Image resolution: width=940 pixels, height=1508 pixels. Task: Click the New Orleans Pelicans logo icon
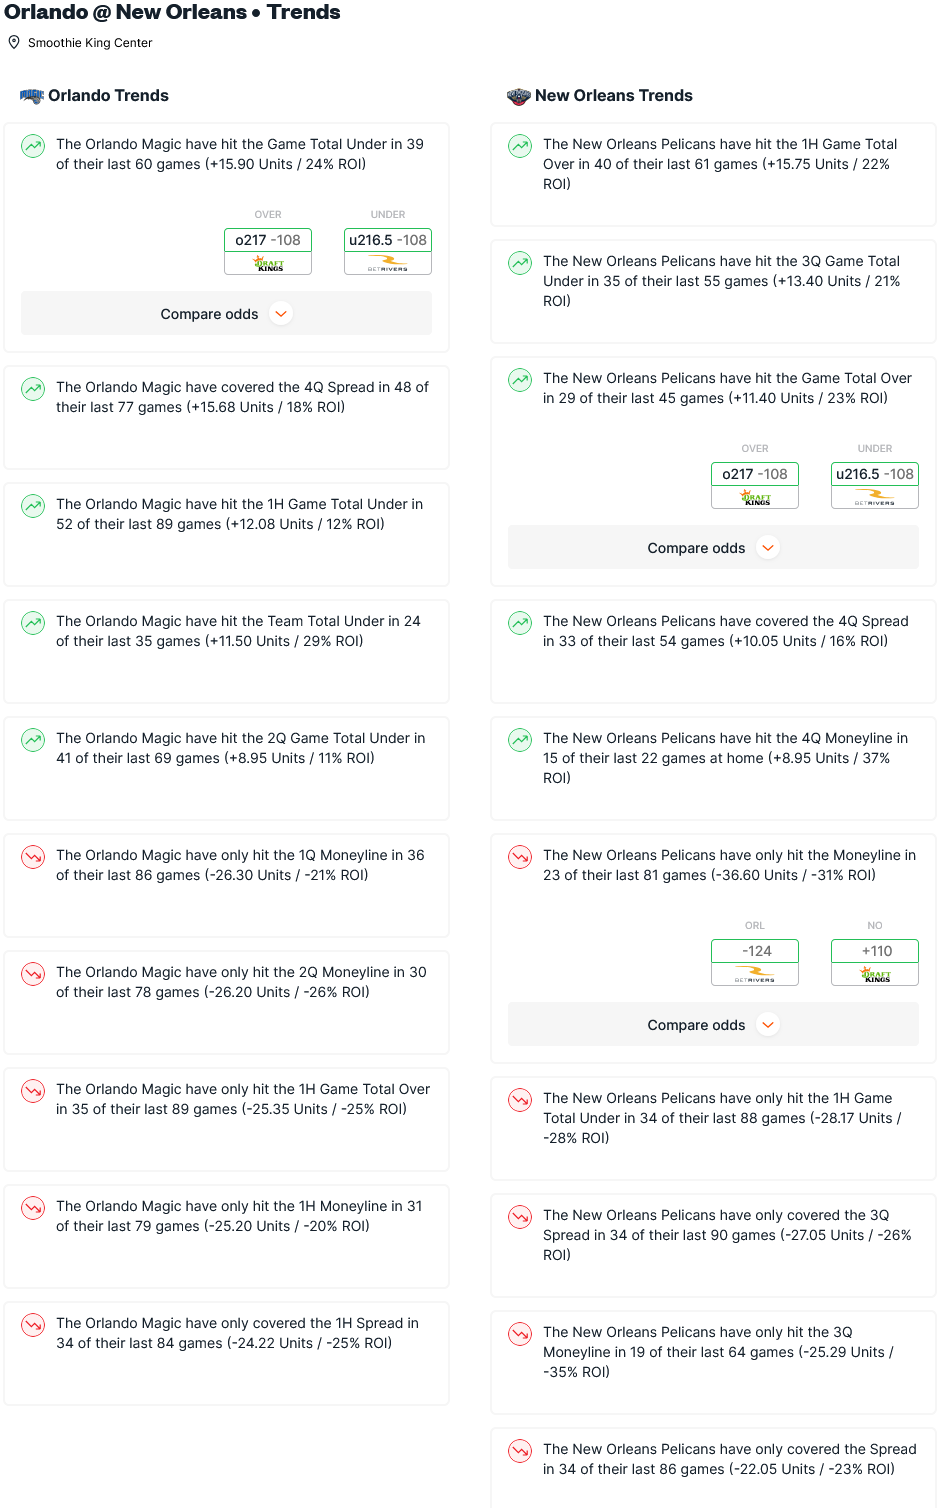[x=518, y=96]
